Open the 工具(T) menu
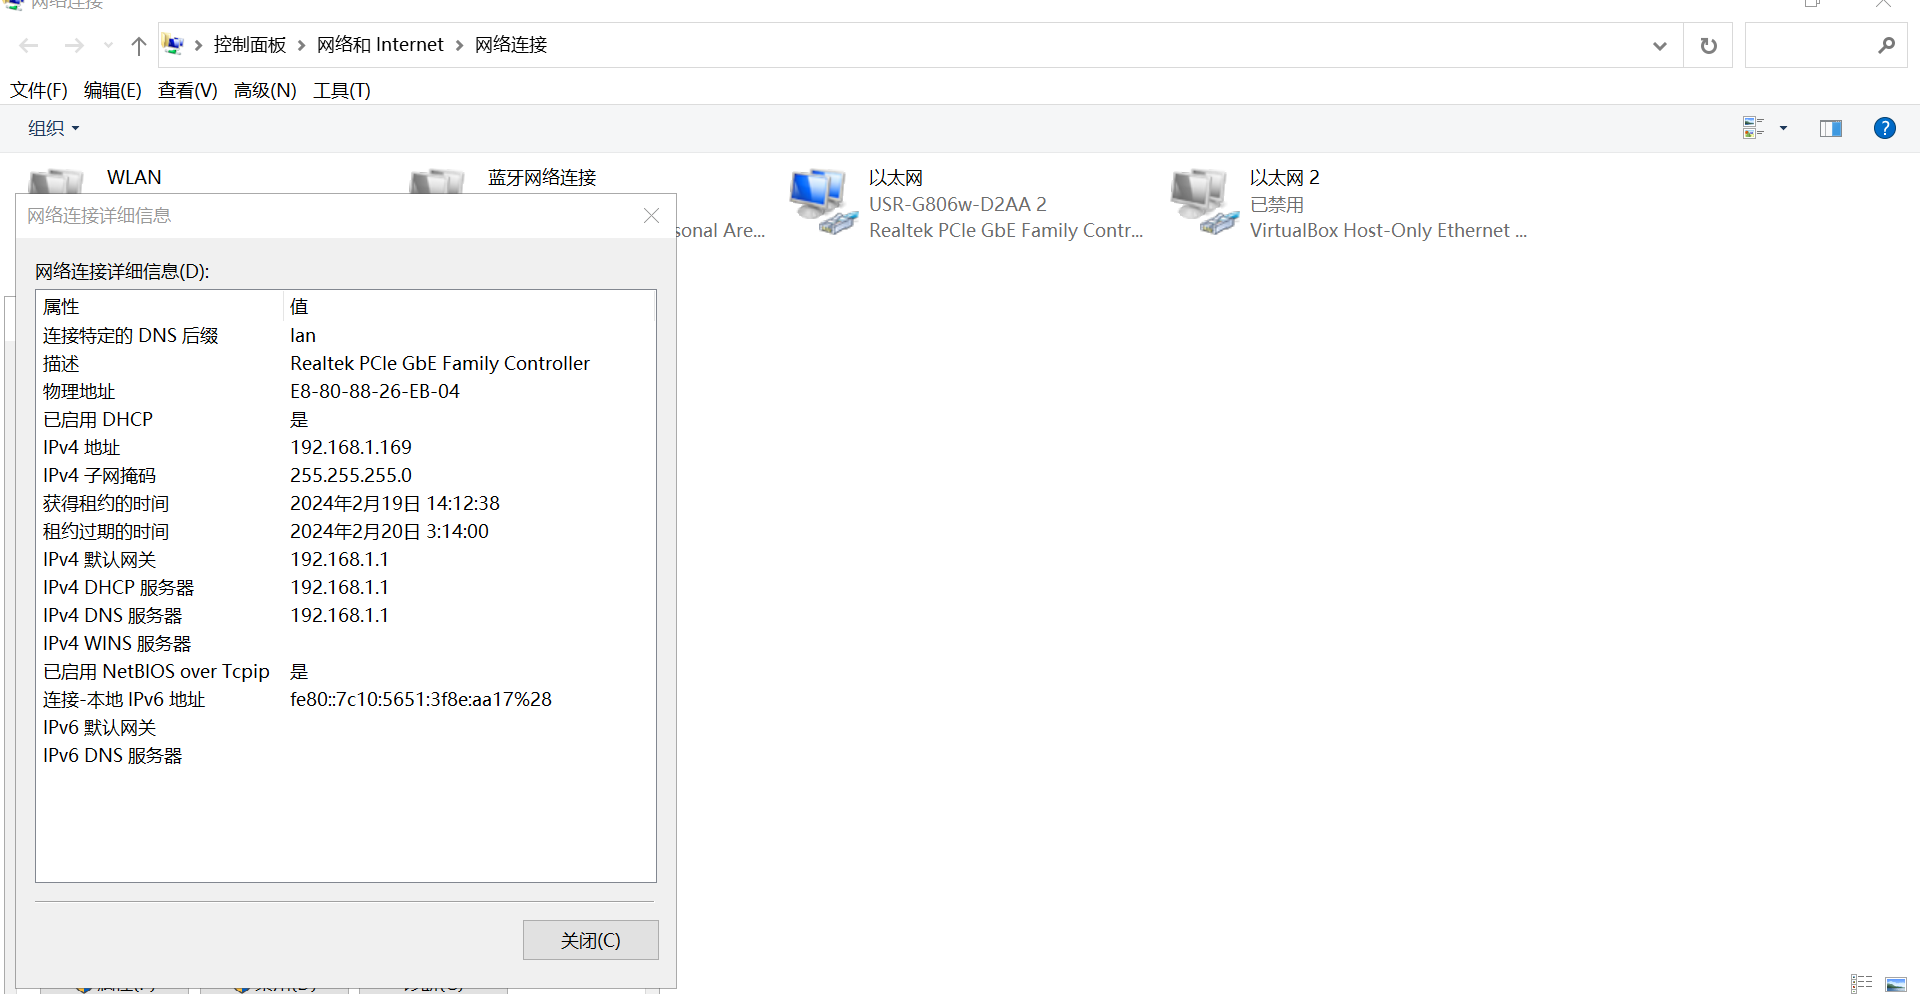Image resolution: width=1920 pixels, height=994 pixels. click(x=341, y=90)
